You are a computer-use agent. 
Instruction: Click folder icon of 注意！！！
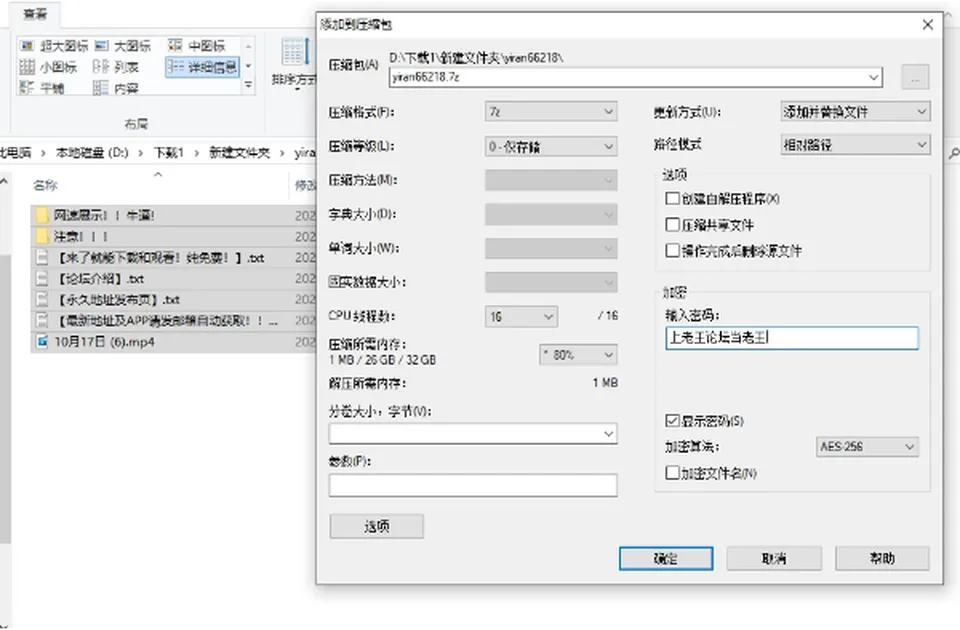pyautogui.click(x=42, y=236)
